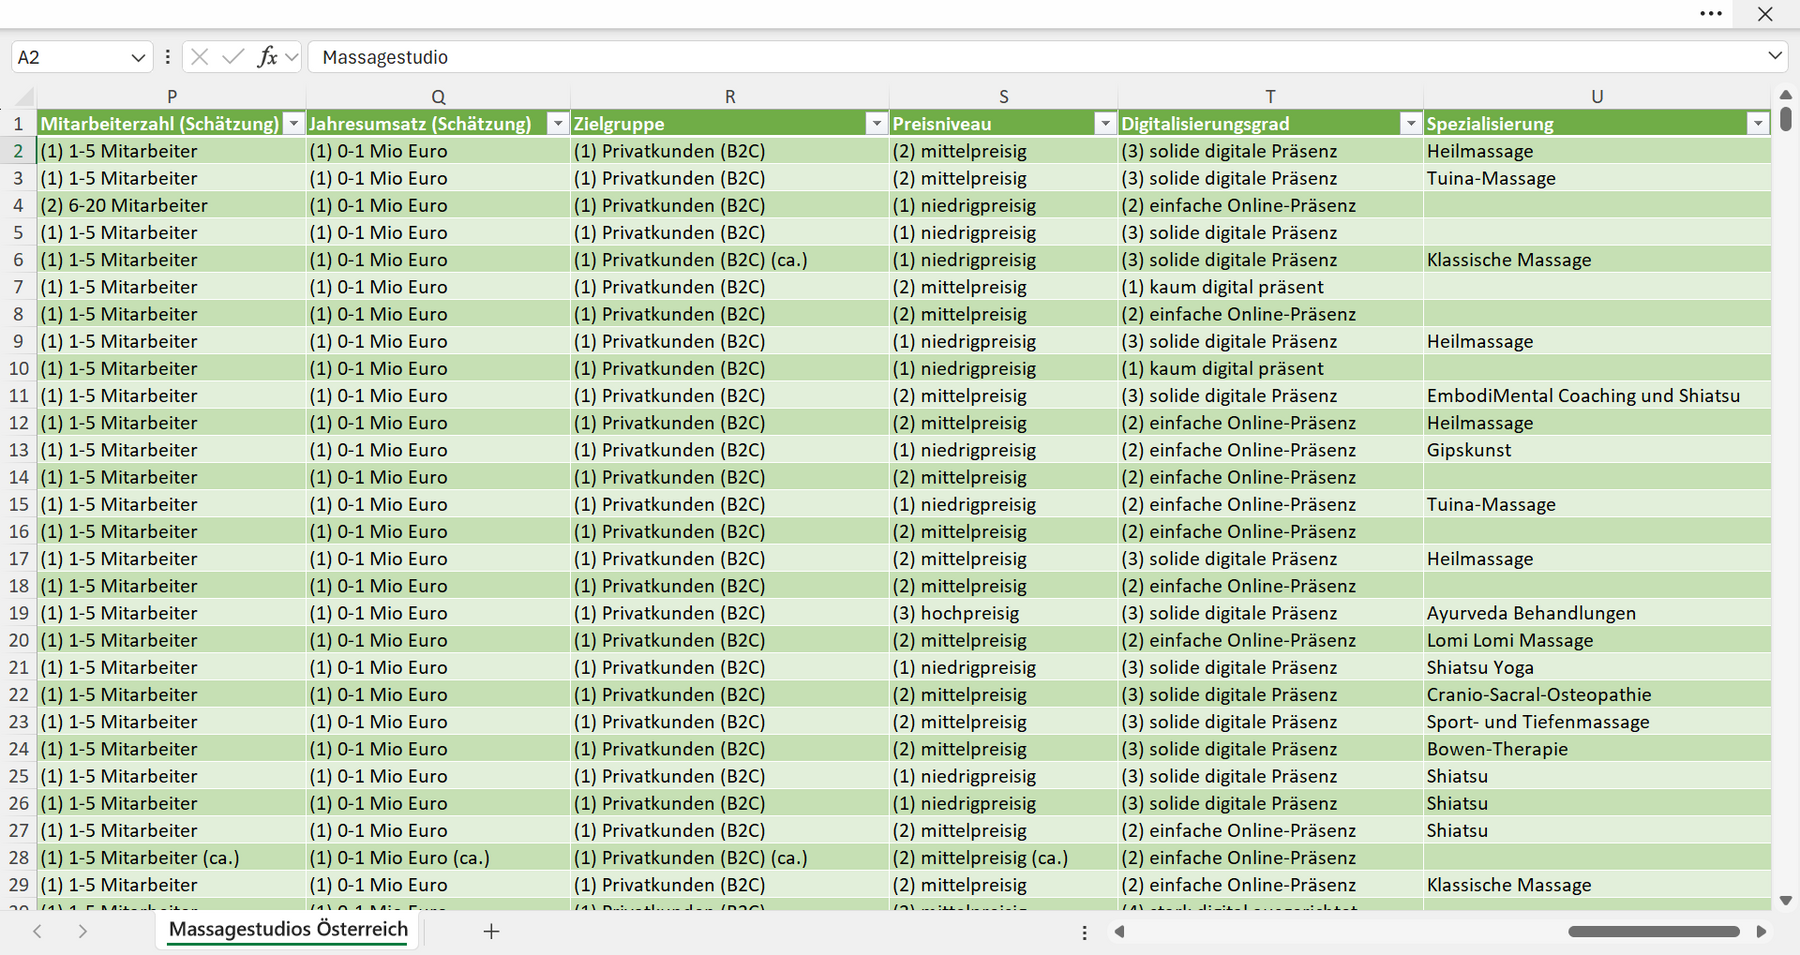Add a new sheet with plus icon

click(491, 931)
